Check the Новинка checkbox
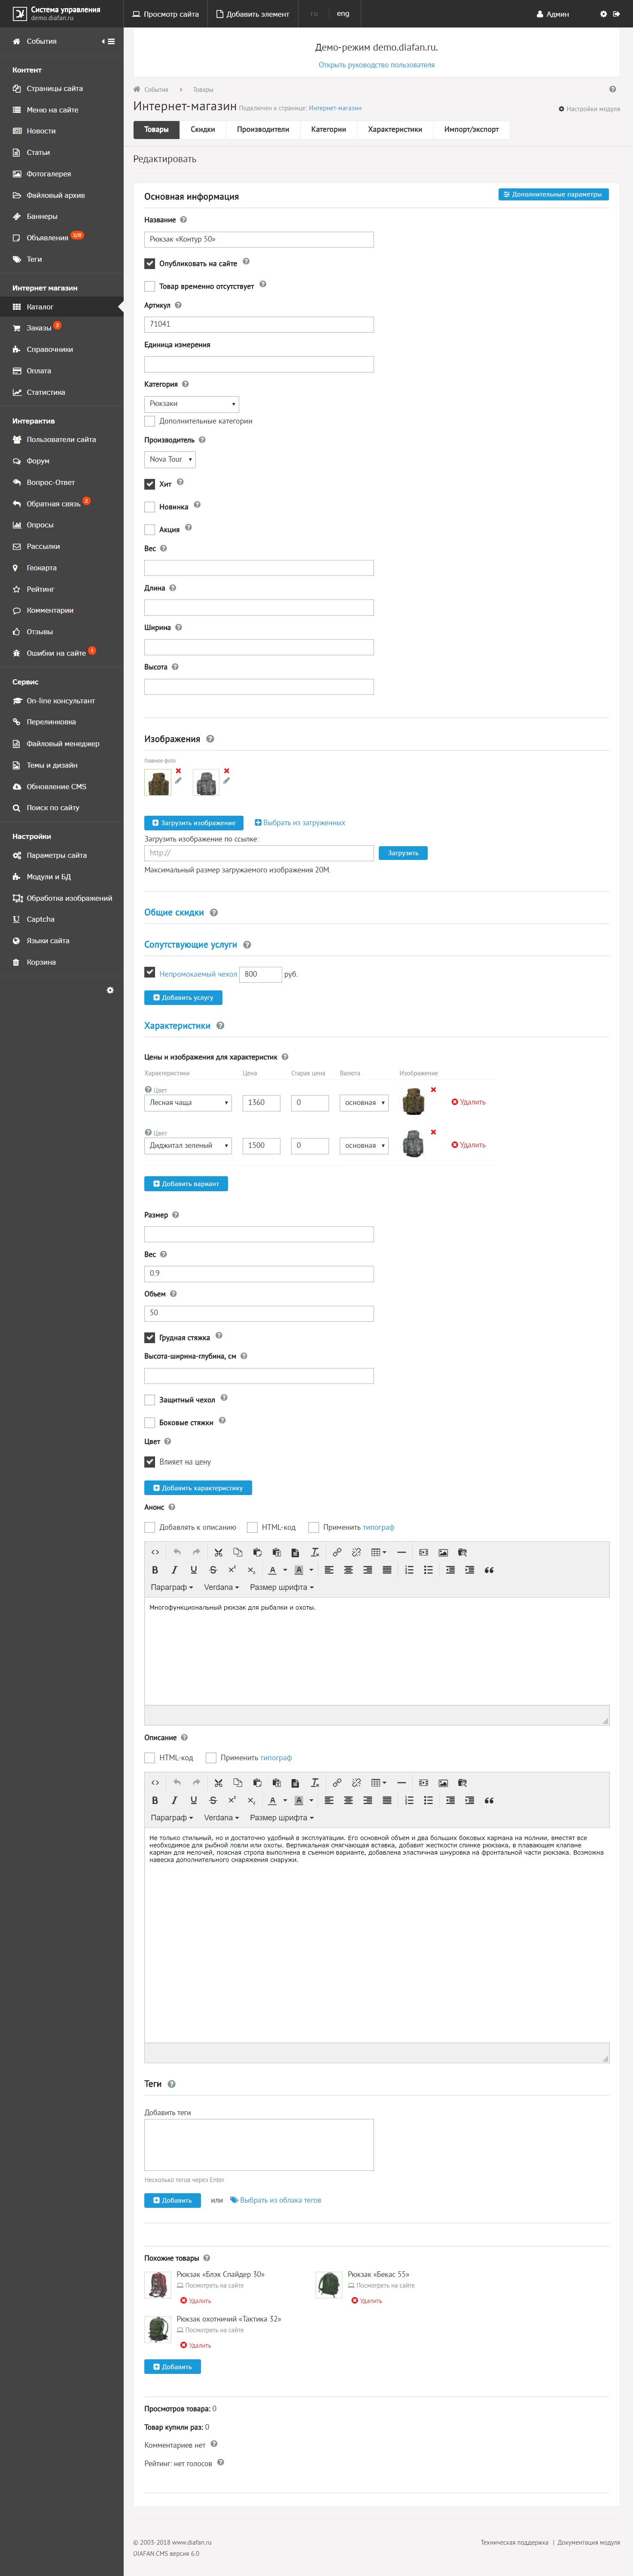 pyautogui.click(x=149, y=507)
